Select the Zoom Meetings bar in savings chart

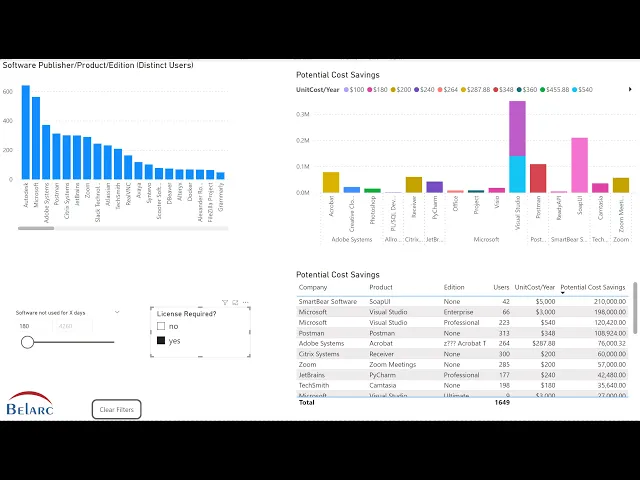click(x=621, y=185)
